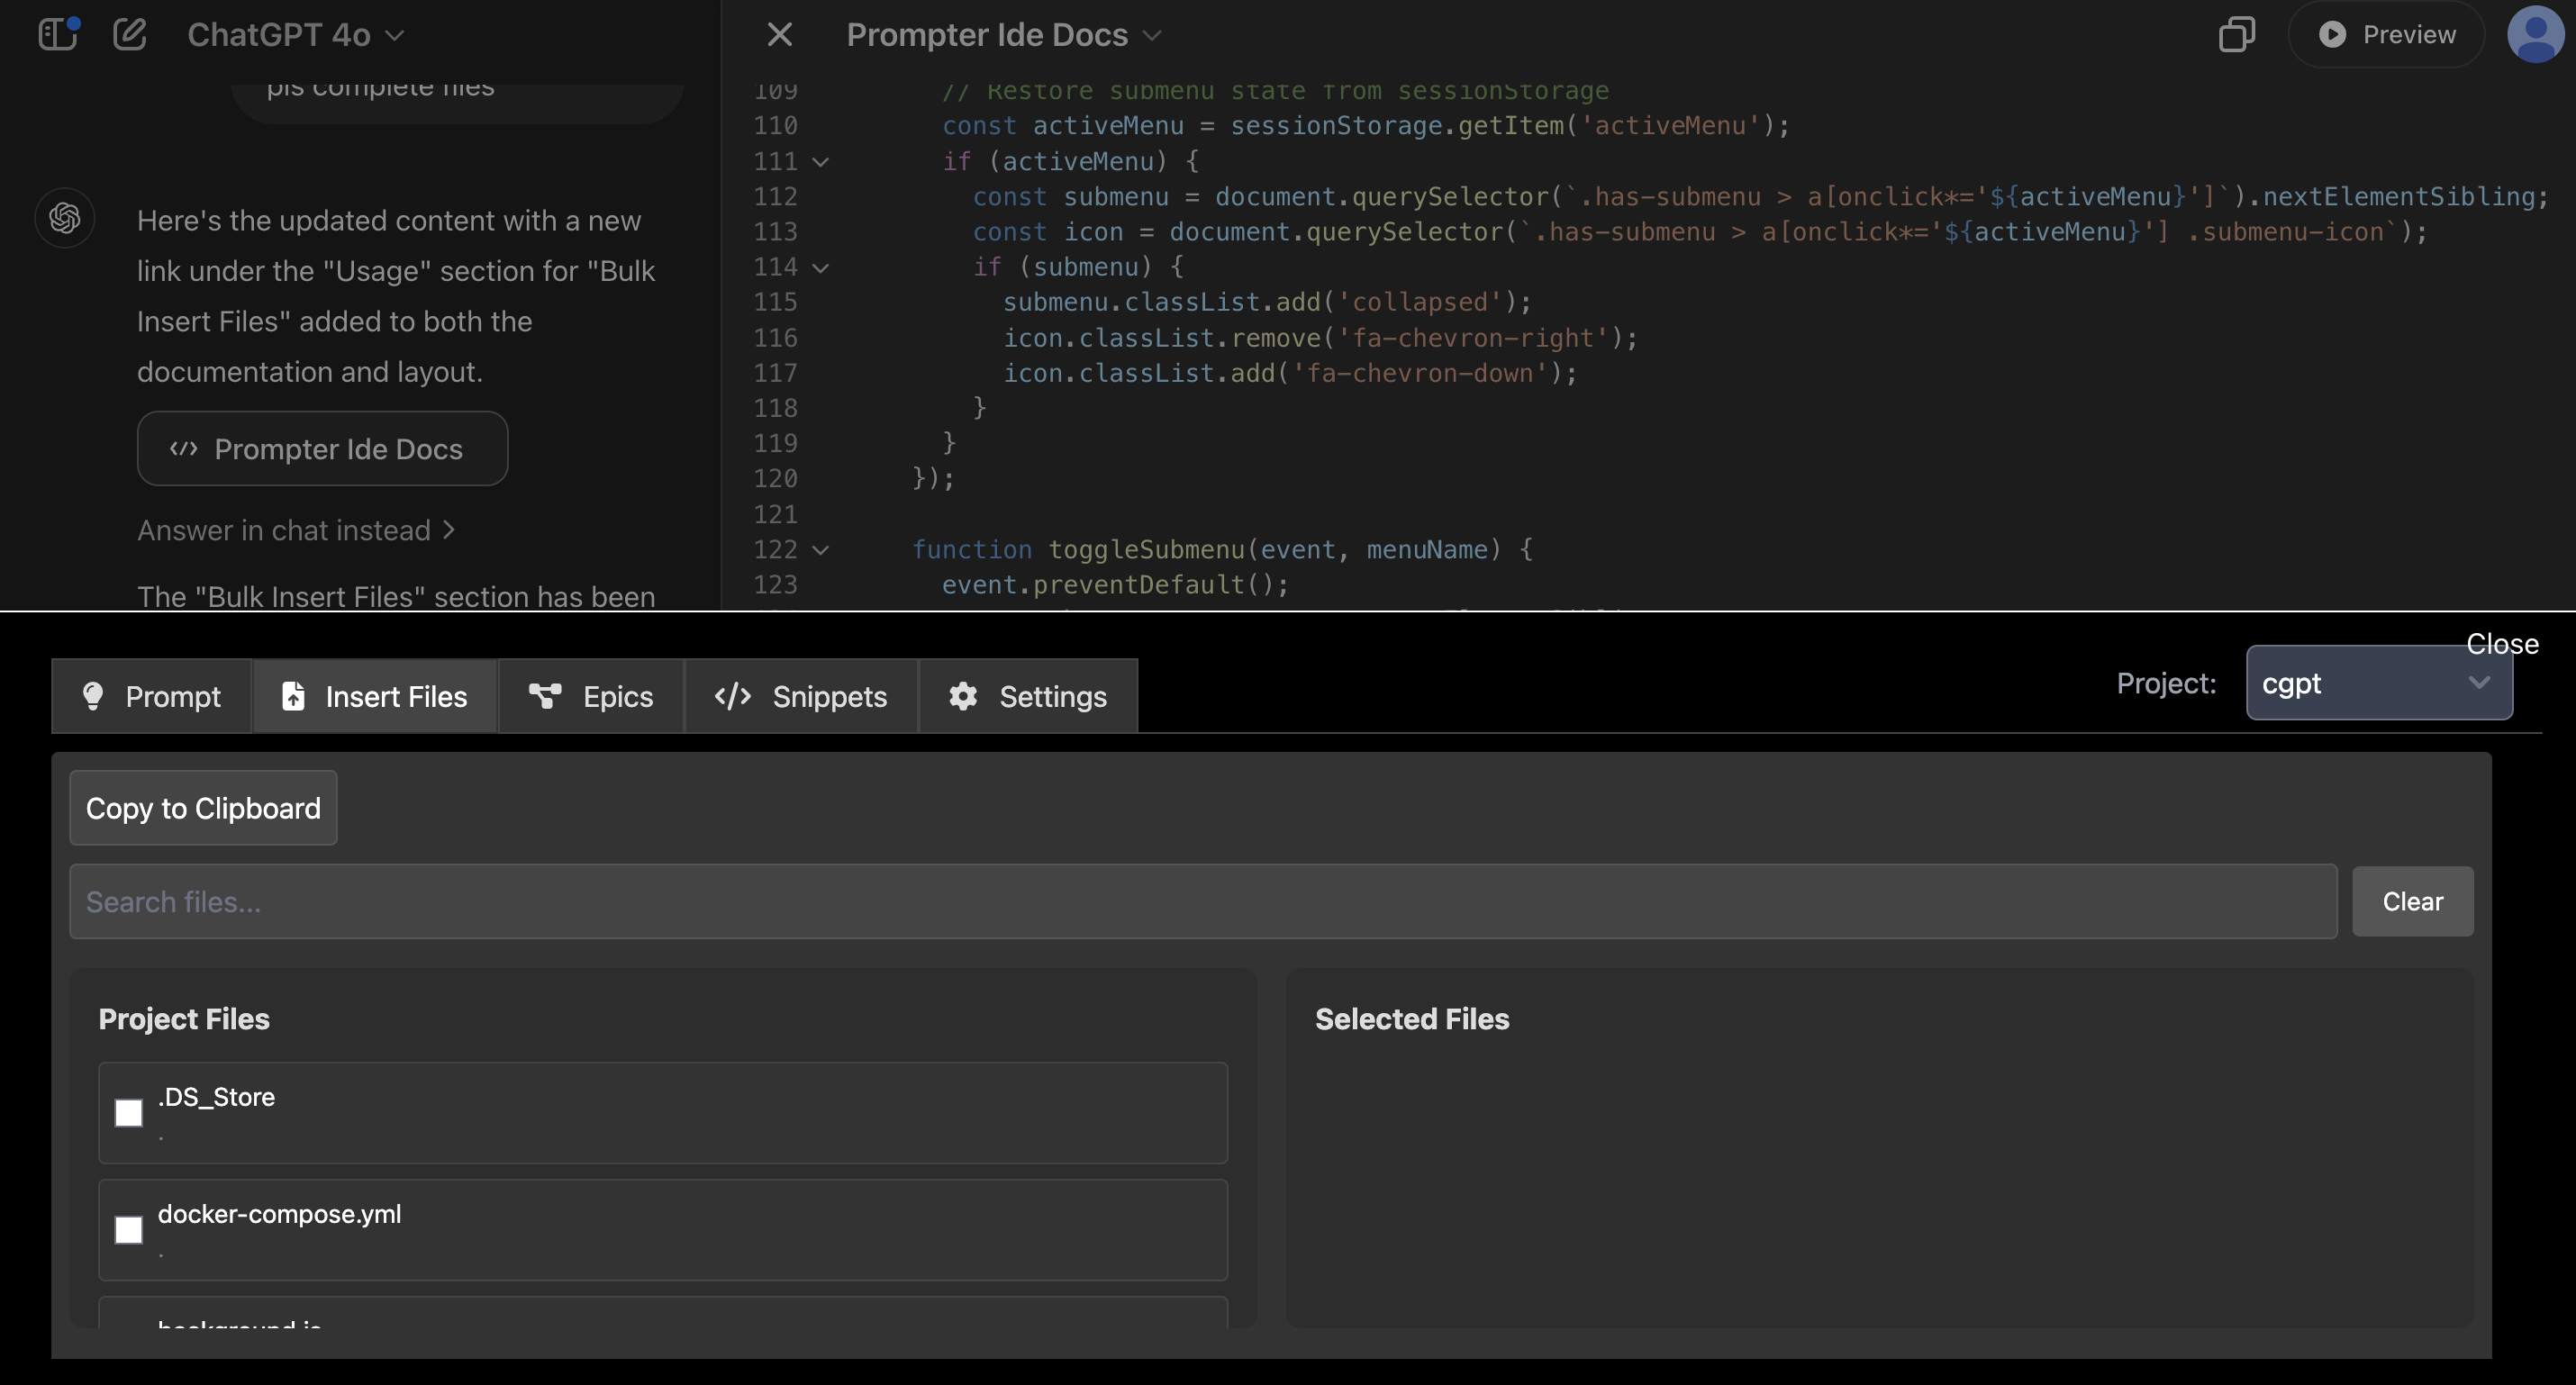Check the docker-compose.yml checkbox
The width and height of the screenshot is (2576, 1385).
[129, 1229]
